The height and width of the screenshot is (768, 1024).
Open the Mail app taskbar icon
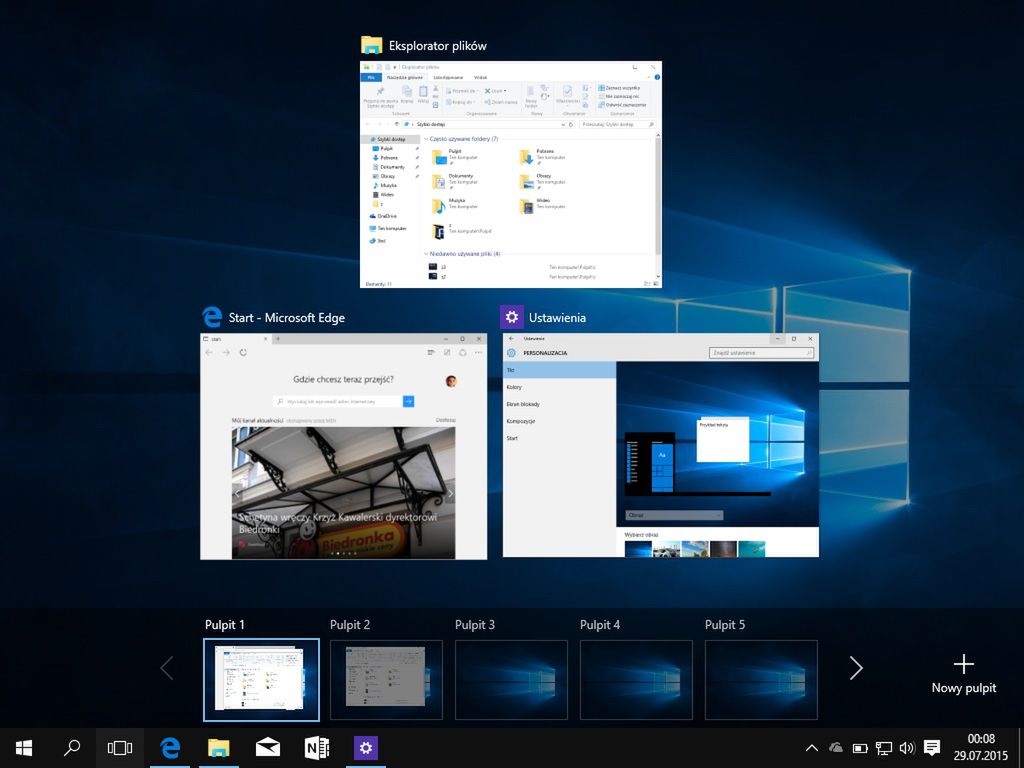point(267,747)
